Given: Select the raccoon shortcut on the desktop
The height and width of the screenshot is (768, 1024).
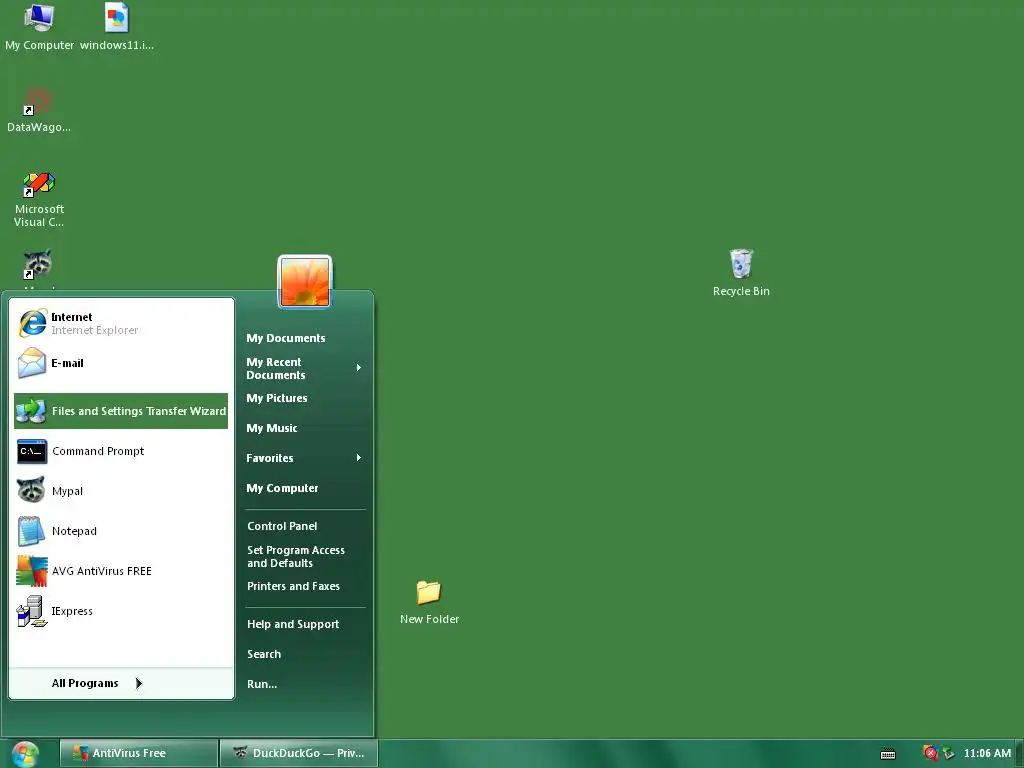Looking at the screenshot, I should pos(38,266).
